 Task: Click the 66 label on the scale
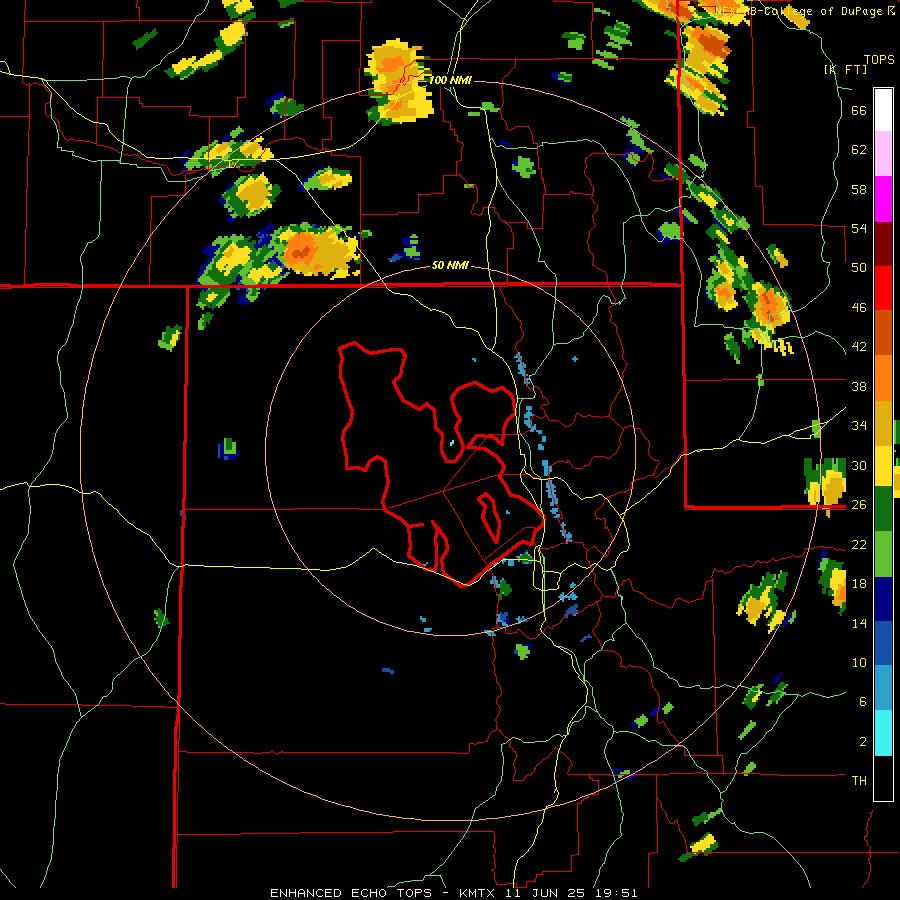[x=859, y=110]
